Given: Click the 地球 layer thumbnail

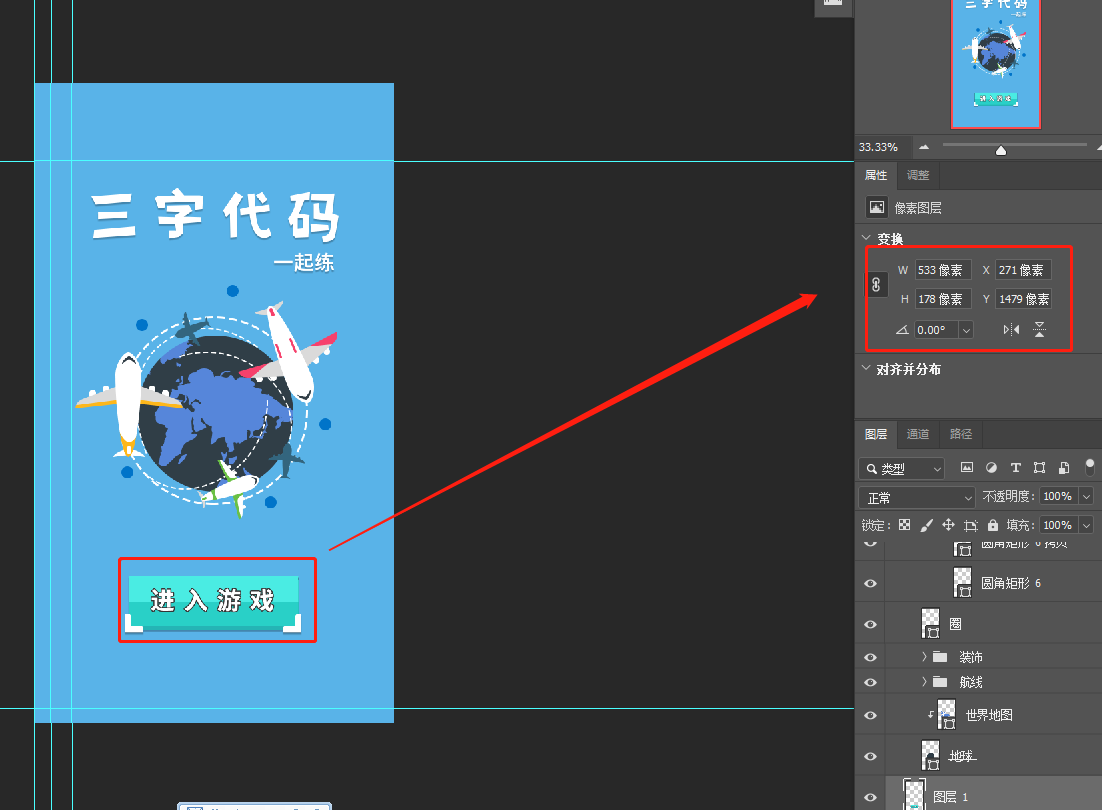Looking at the screenshot, I should pyautogui.click(x=930, y=755).
